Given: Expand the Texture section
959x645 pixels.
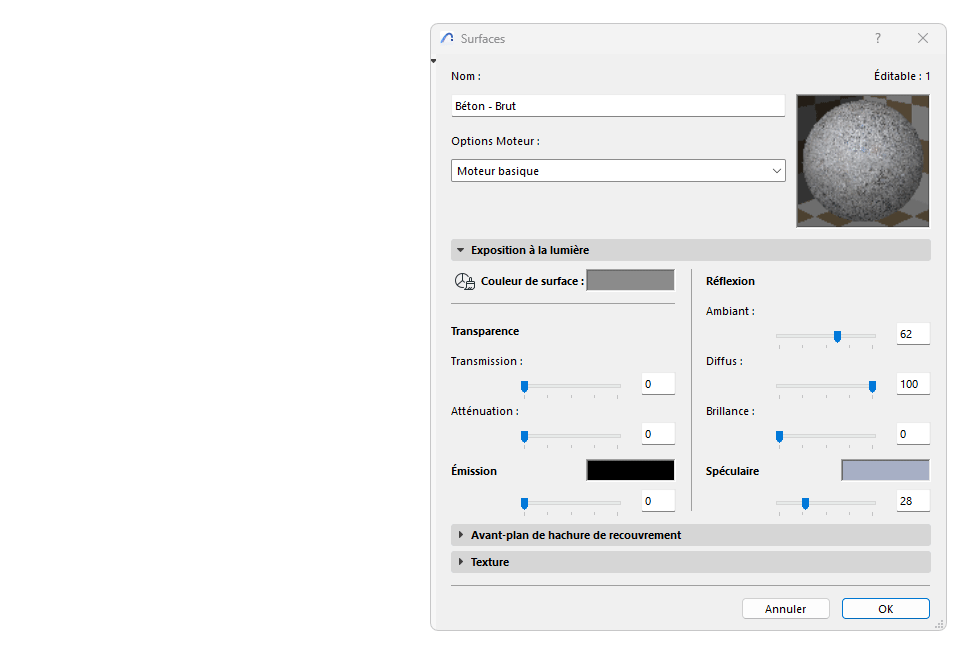Looking at the screenshot, I should (x=461, y=562).
